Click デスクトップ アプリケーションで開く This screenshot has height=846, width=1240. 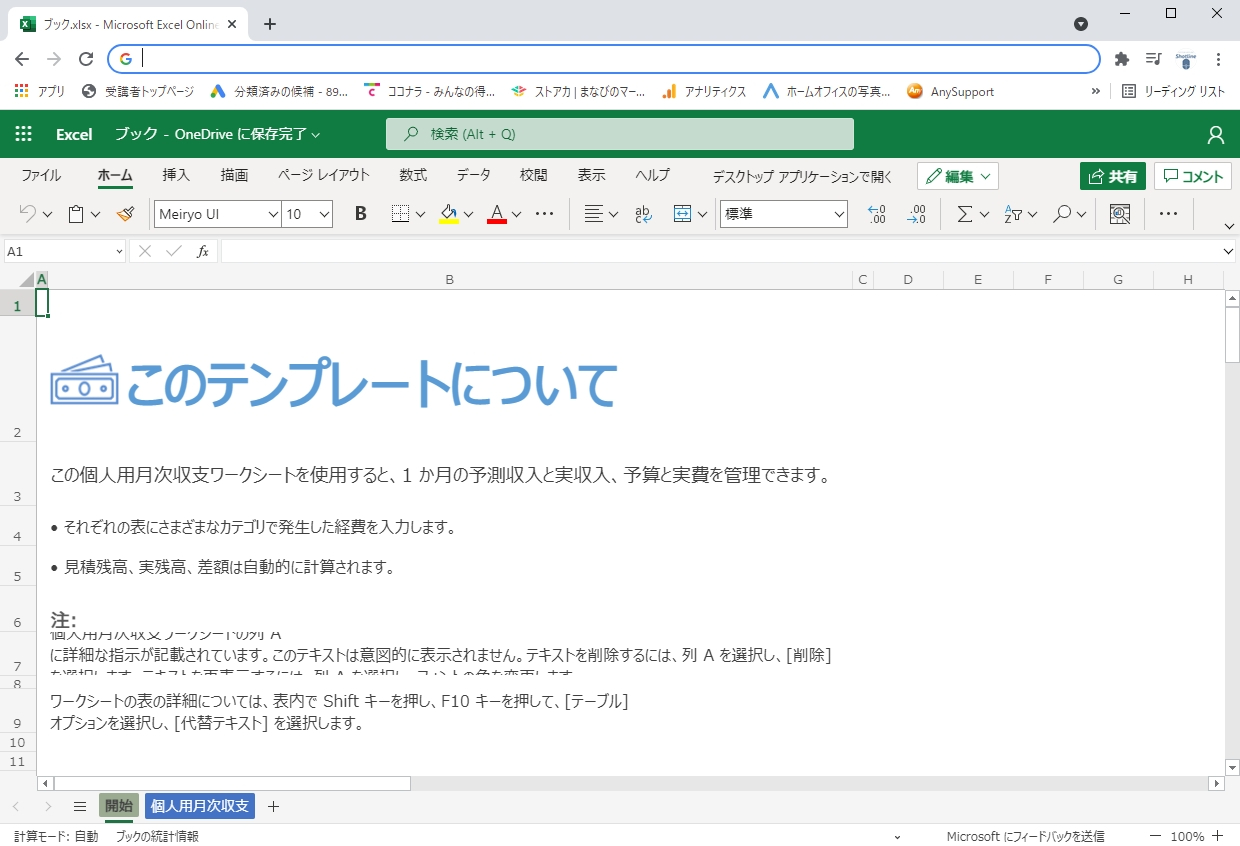point(802,177)
